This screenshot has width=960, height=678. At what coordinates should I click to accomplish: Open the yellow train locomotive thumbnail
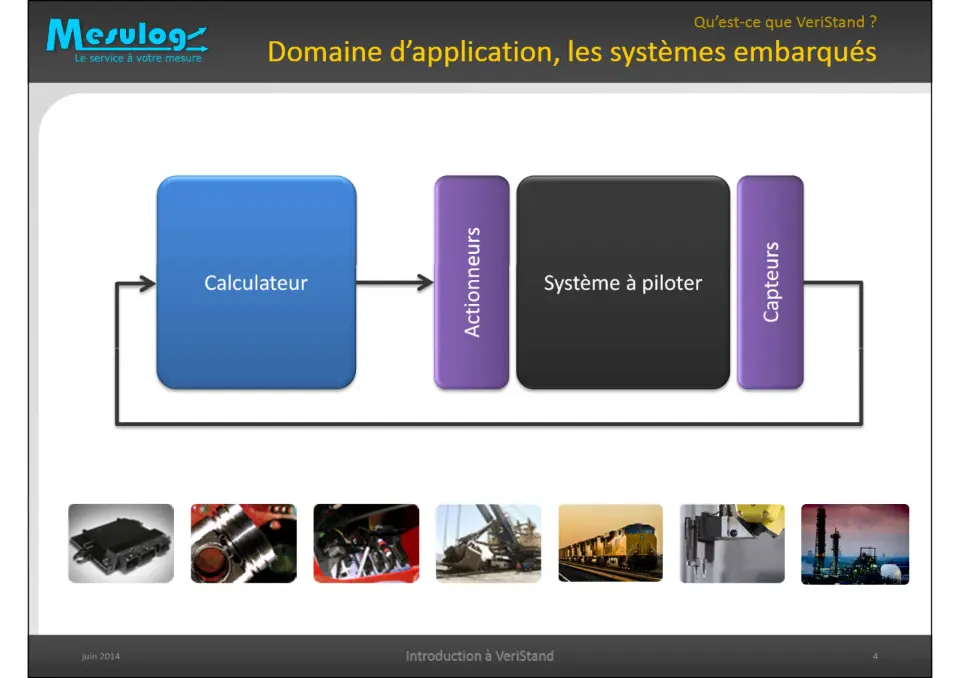[610, 543]
